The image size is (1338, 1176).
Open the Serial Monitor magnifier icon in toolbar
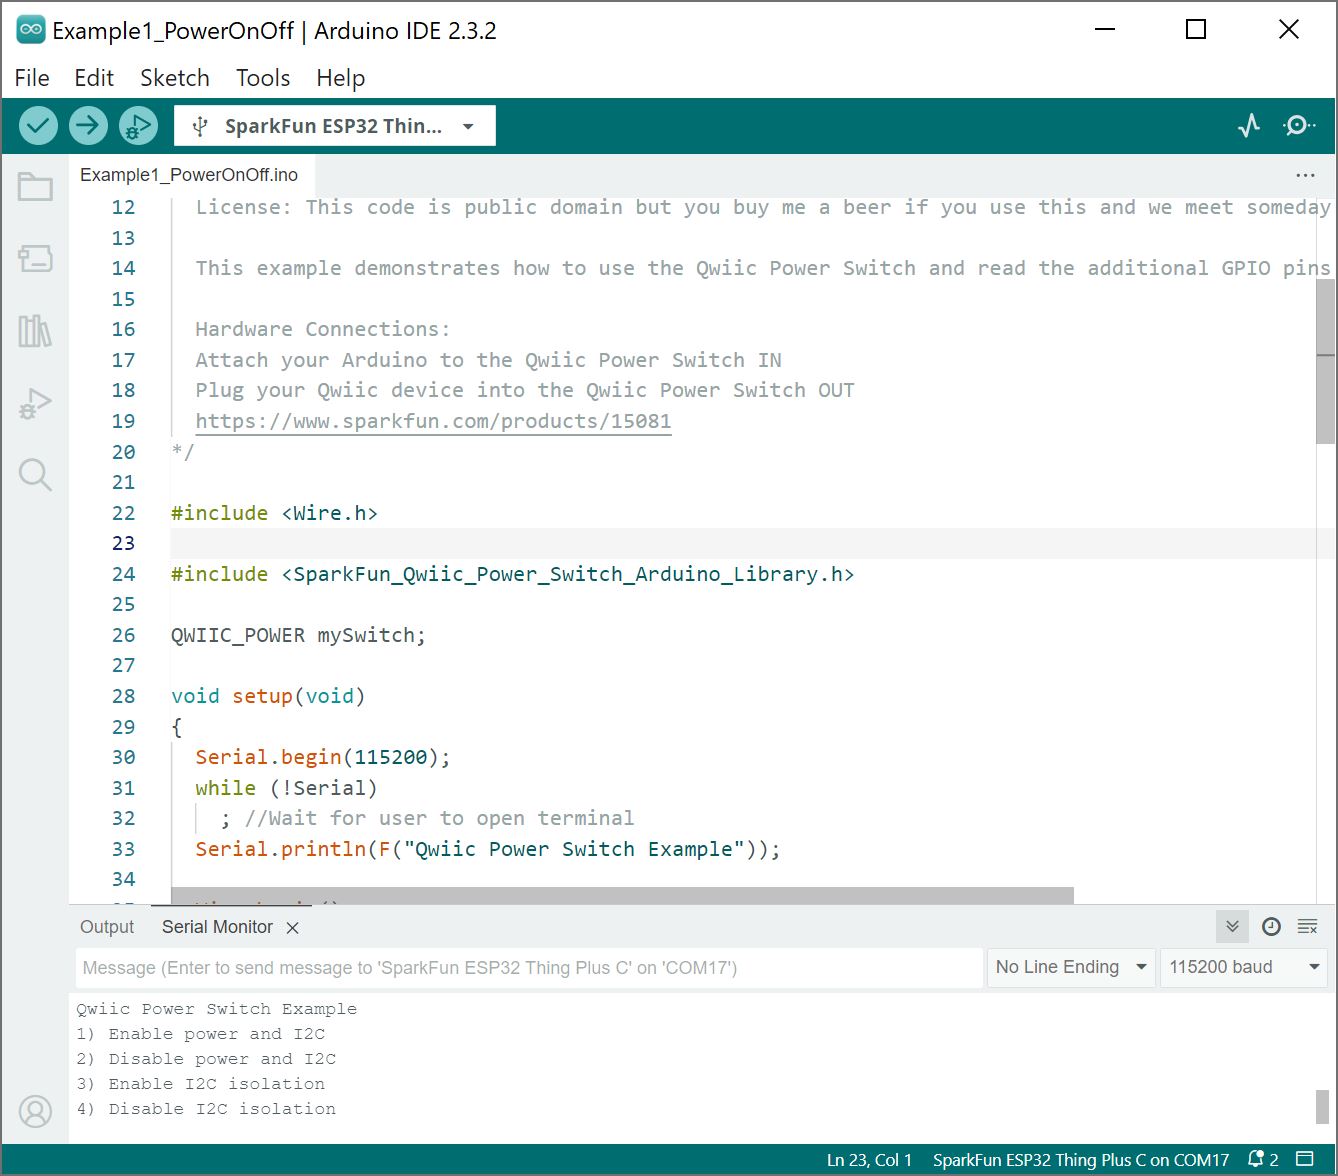(x=1298, y=126)
